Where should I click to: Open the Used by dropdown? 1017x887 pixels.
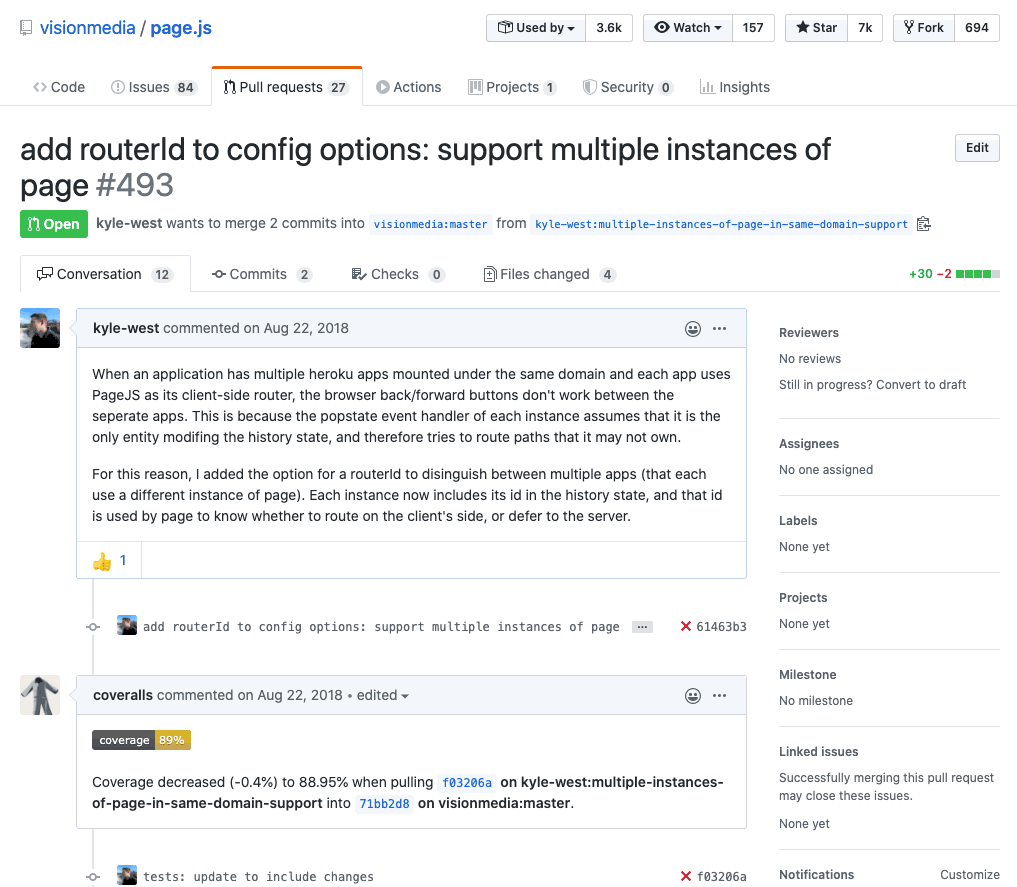pos(536,28)
